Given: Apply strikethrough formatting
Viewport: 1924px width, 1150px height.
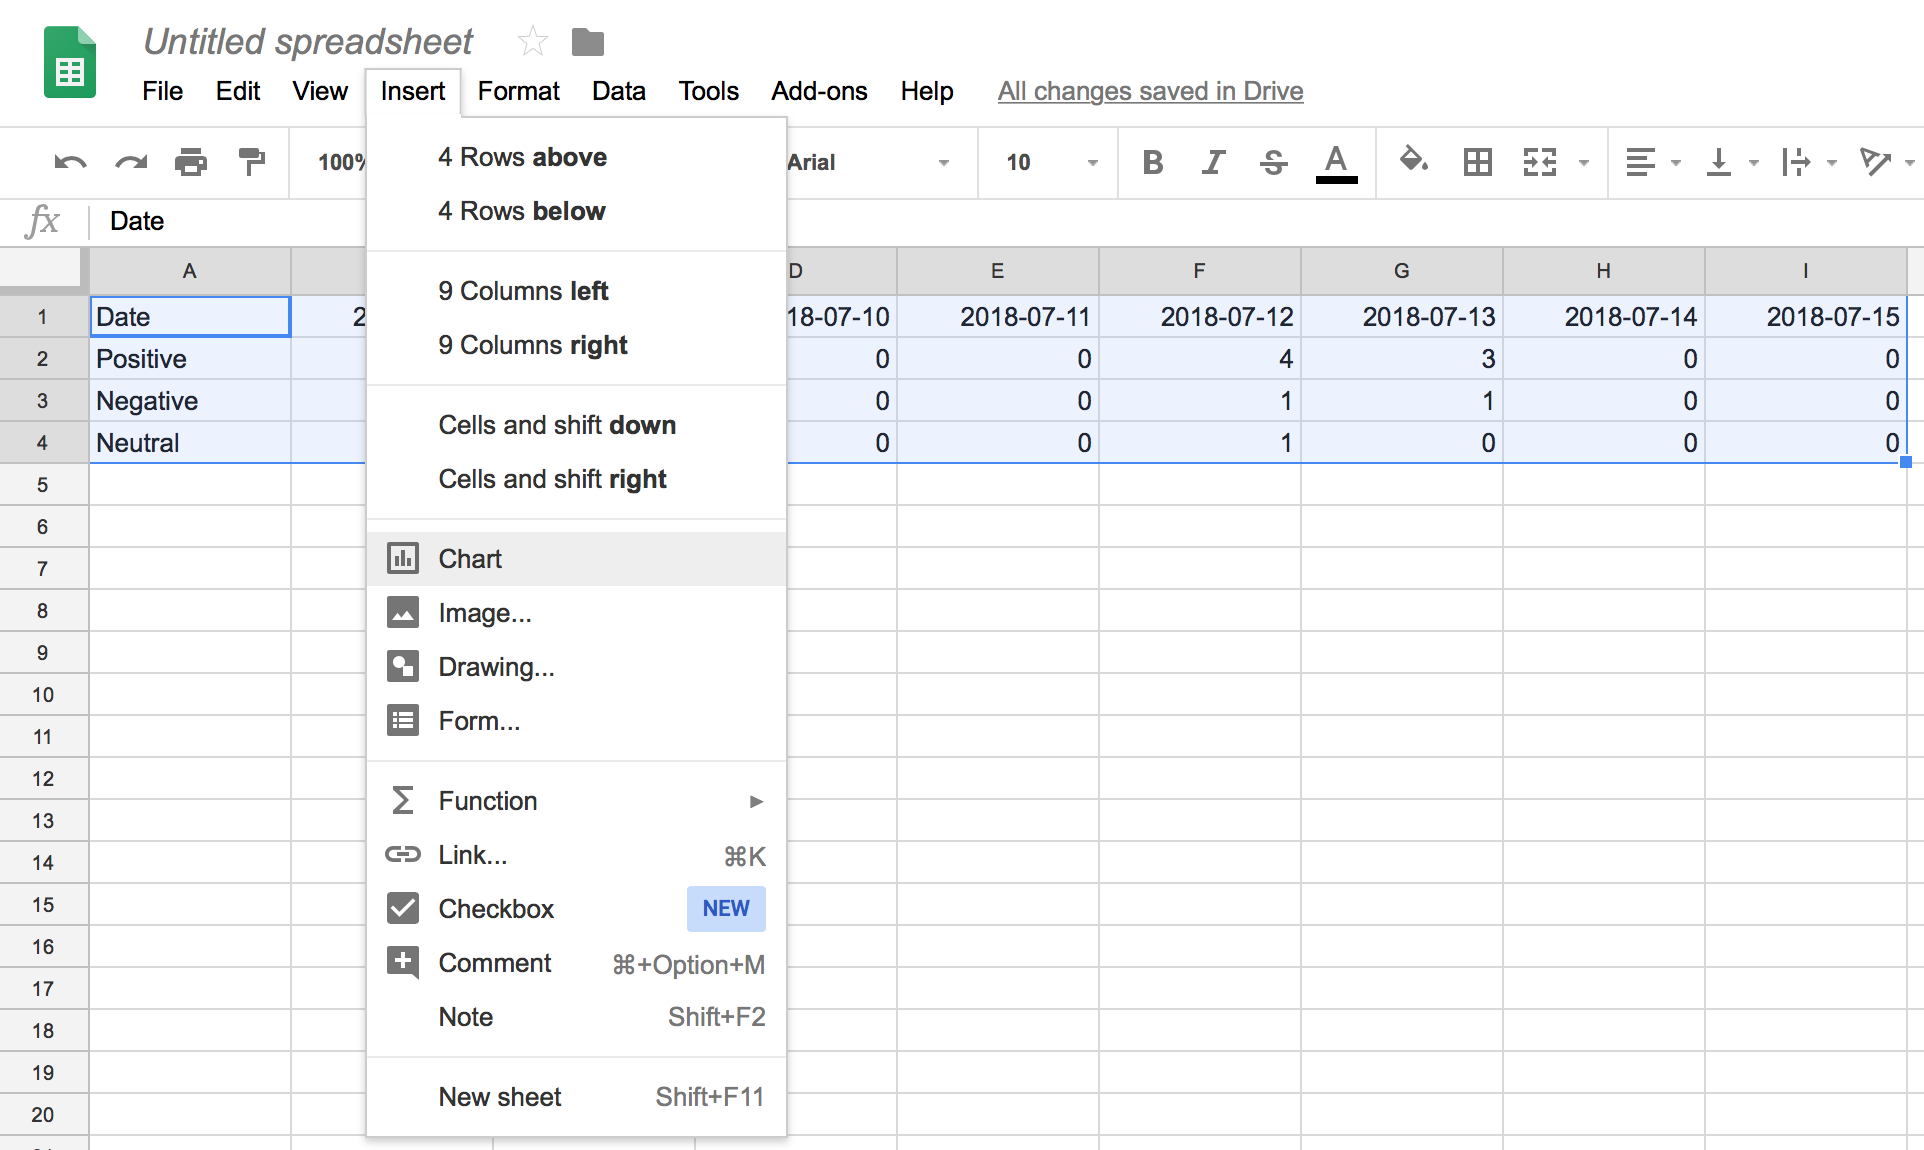Looking at the screenshot, I should [x=1273, y=162].
